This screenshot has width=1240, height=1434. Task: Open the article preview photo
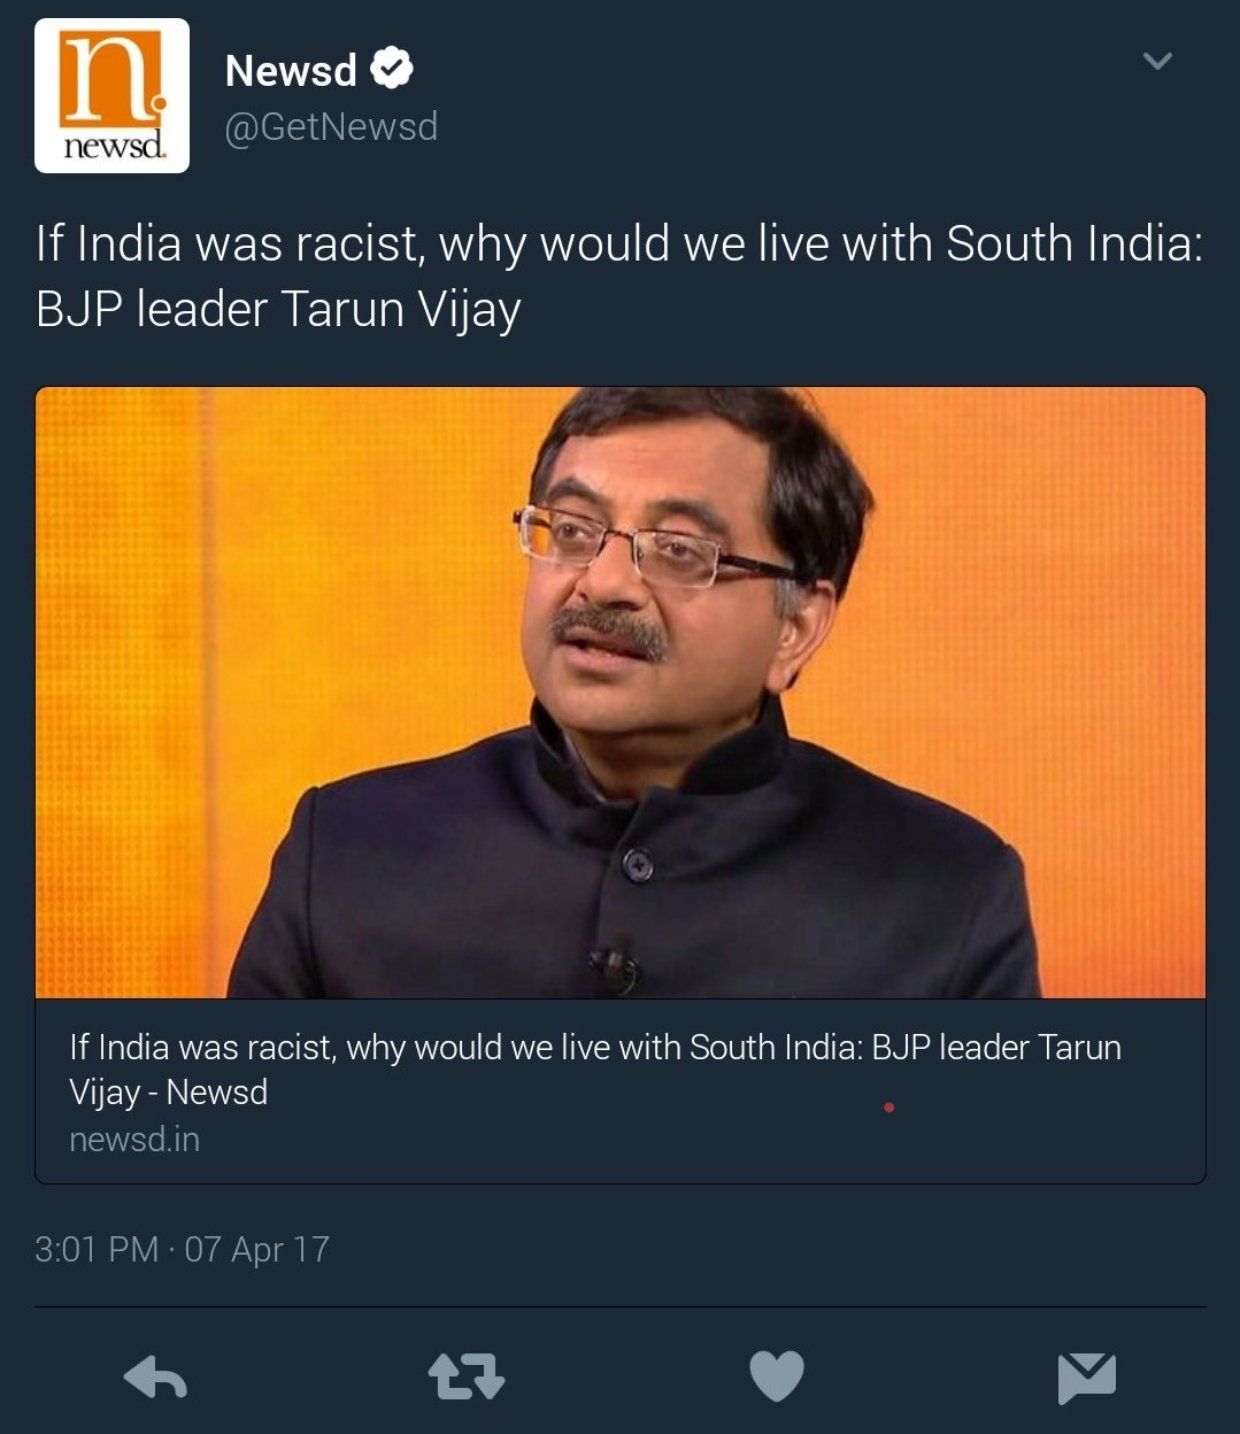pos(620,692)
